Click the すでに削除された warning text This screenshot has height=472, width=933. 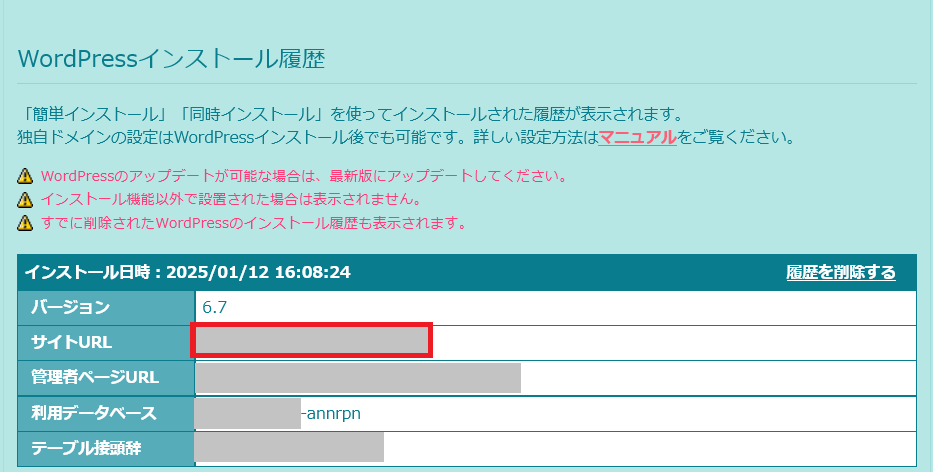coord(254,222)
